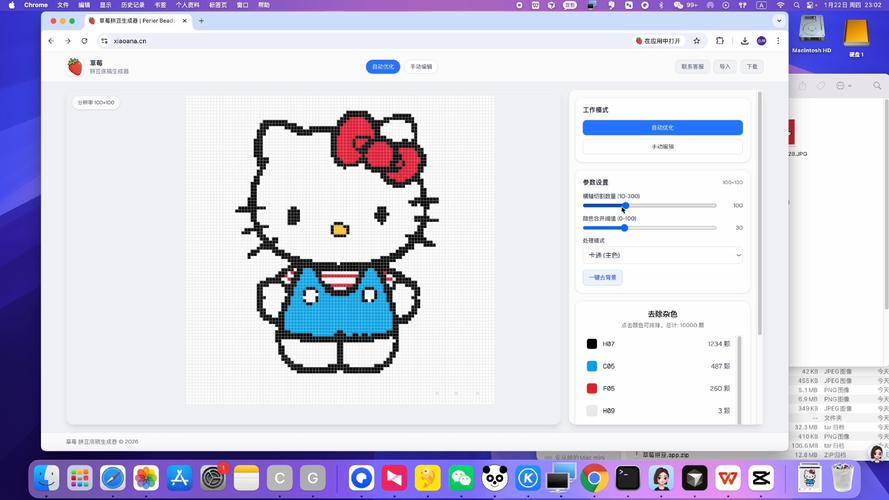889x500 pixels.
Task: Click the color list scrollbar
Action: [x=739, y=379]
